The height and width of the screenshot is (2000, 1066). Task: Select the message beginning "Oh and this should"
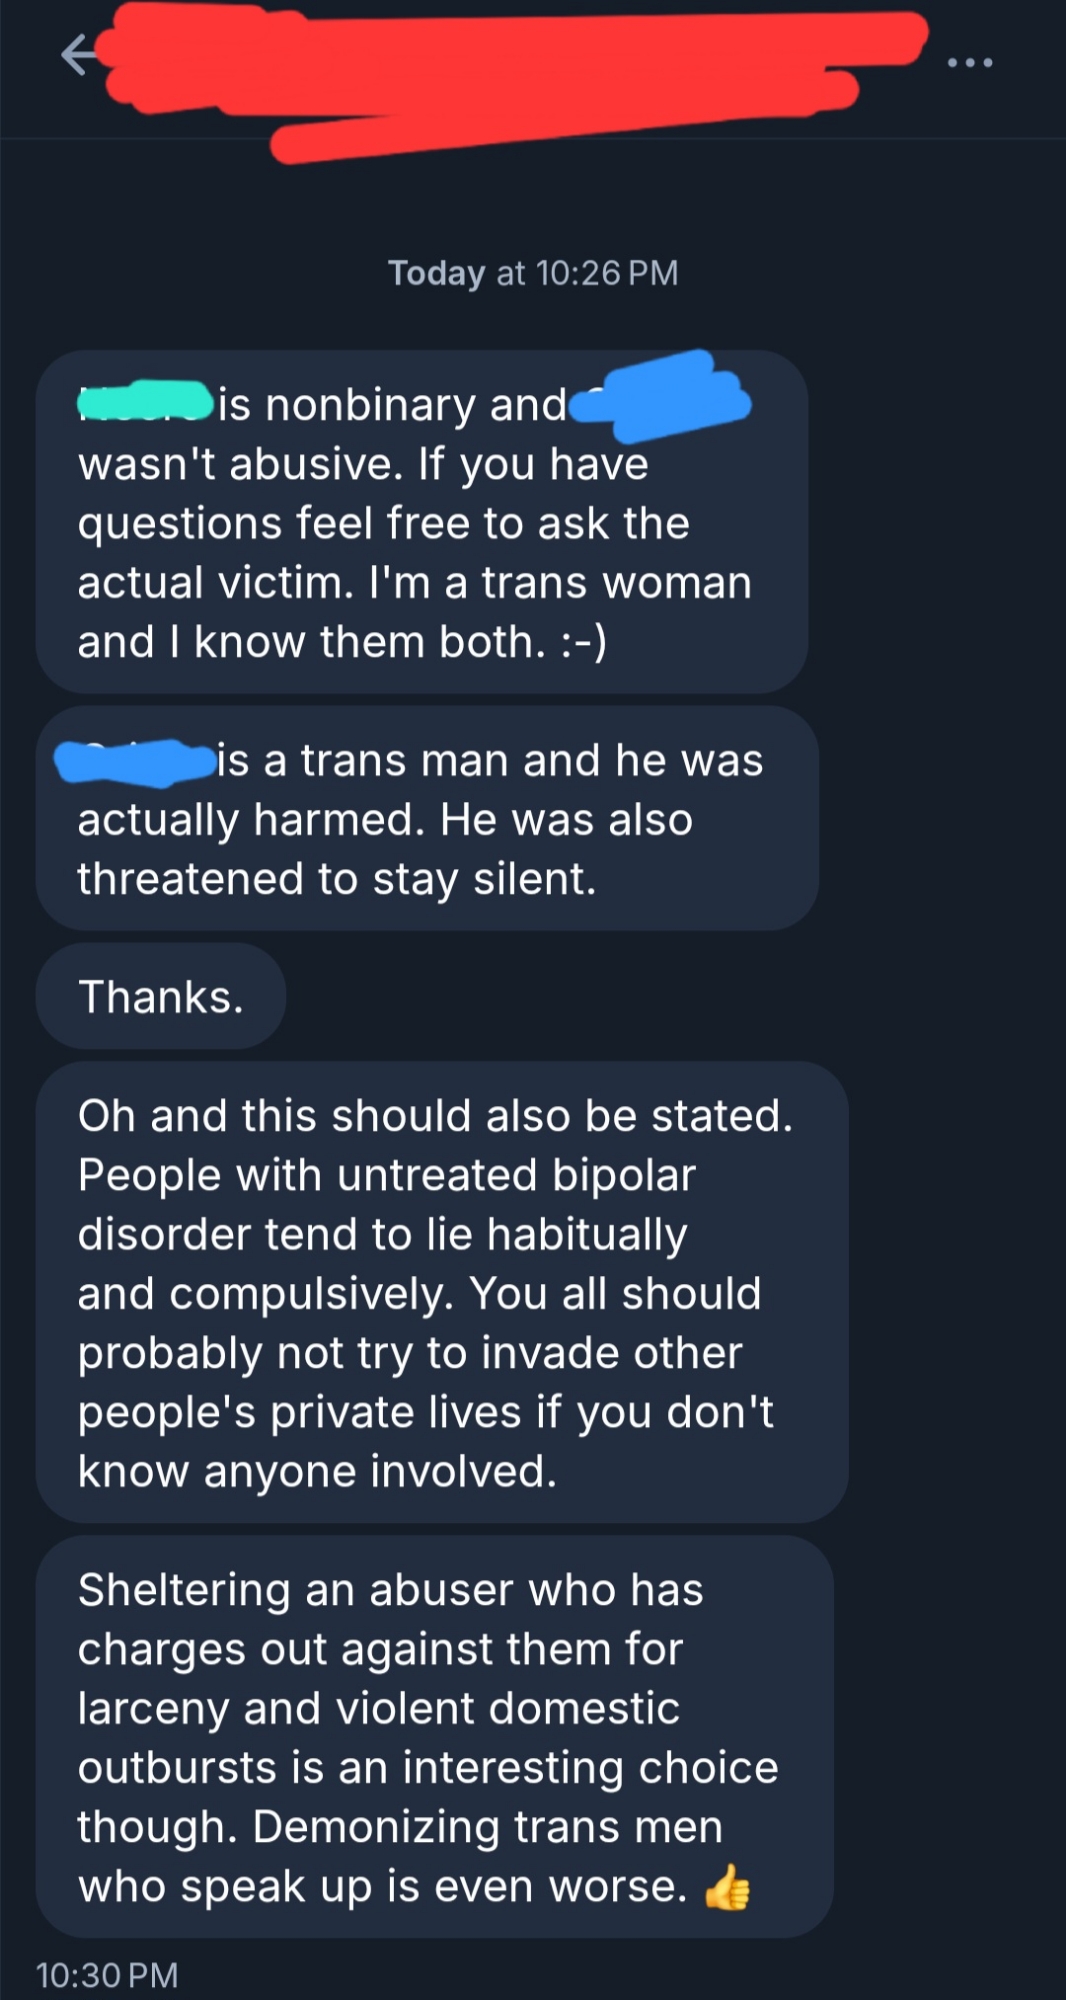pyautogui.click(x=441, y=1292)
